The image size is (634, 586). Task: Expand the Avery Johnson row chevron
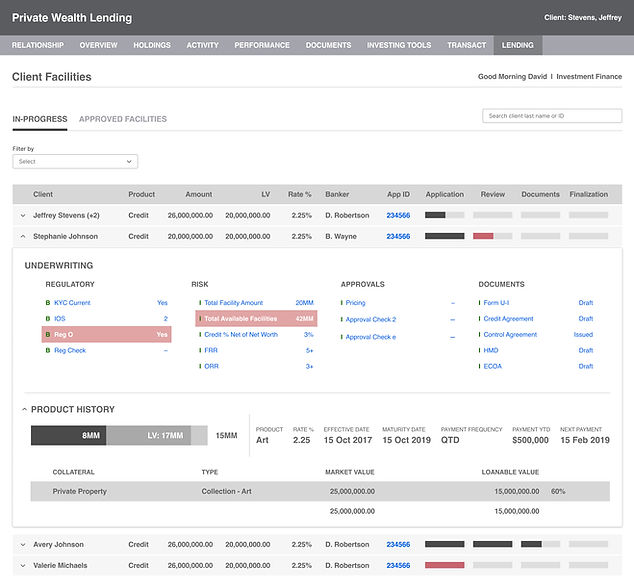(x=23, y=545)
